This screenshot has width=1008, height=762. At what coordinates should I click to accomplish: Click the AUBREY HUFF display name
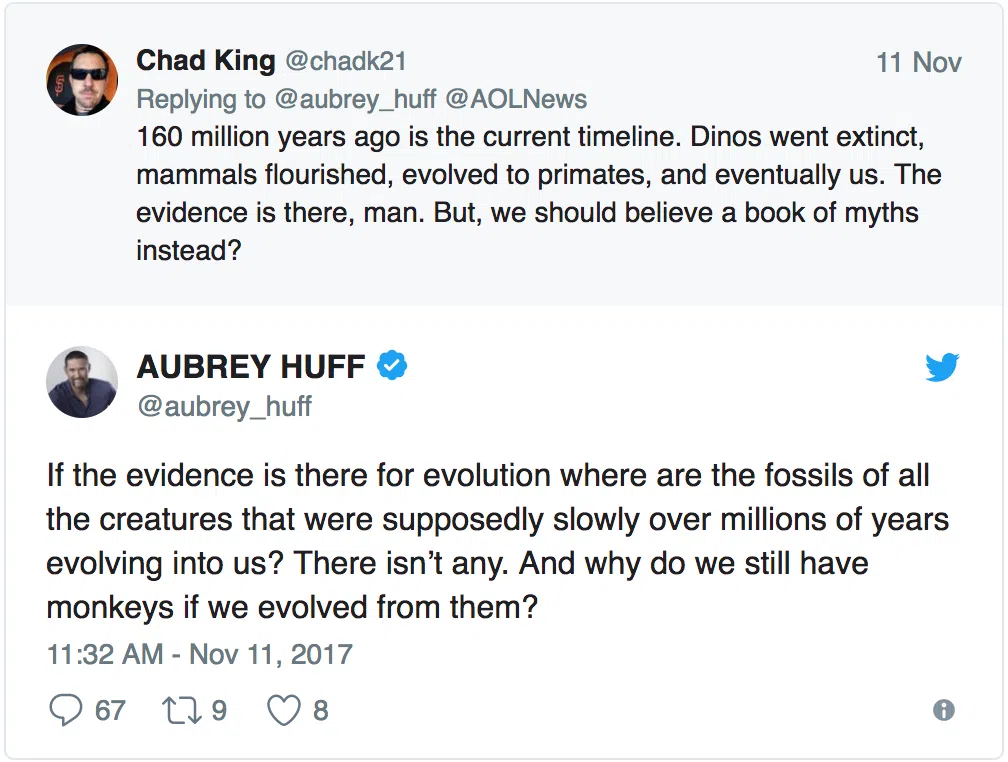click(x=251, y=367)
